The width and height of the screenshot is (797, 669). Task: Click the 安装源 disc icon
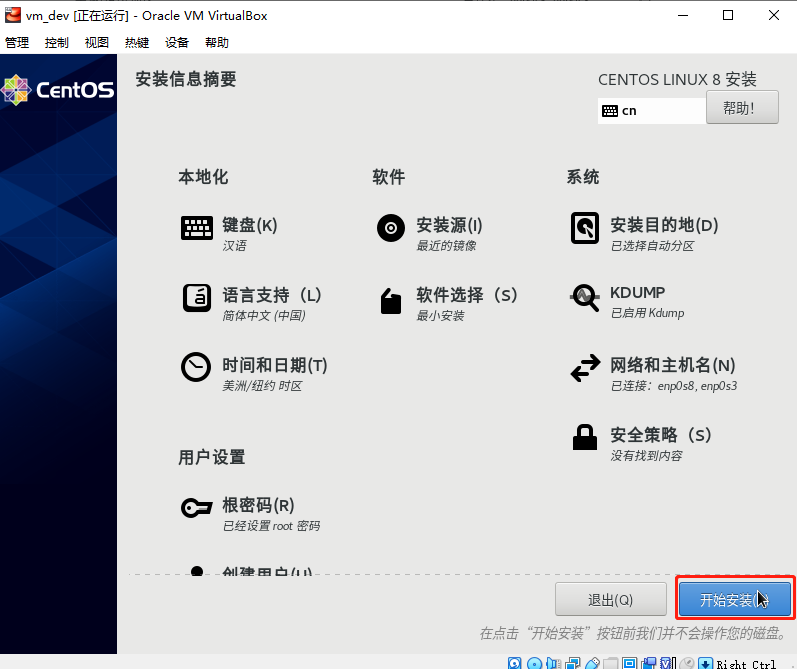click(391, 228)
